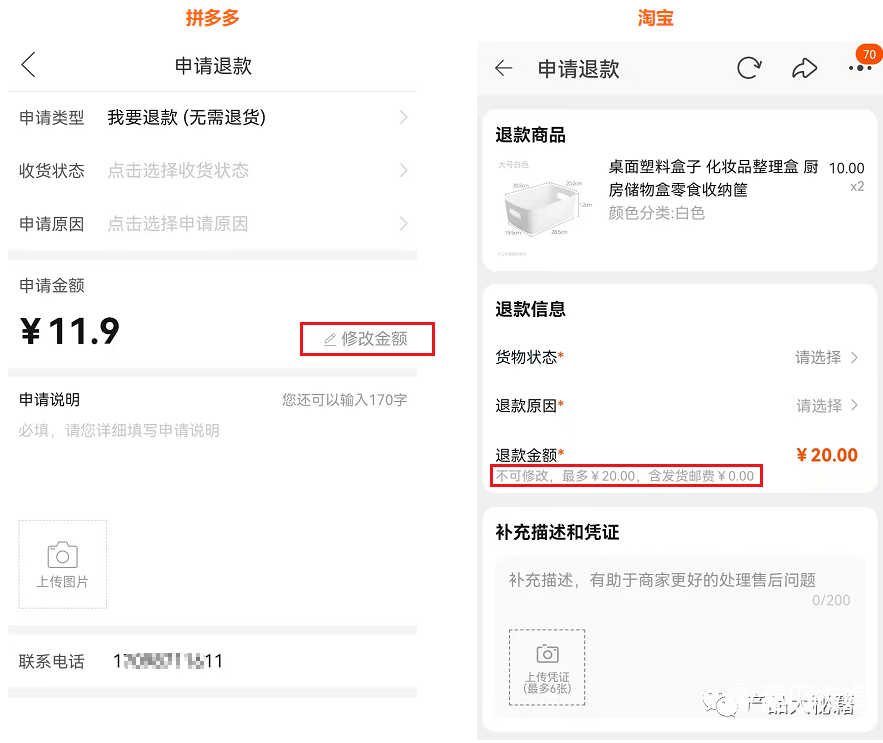Screen dimensions: 883x743
Task: Tap the Pinduoduo back arrow
Action: tap(28, 66)
